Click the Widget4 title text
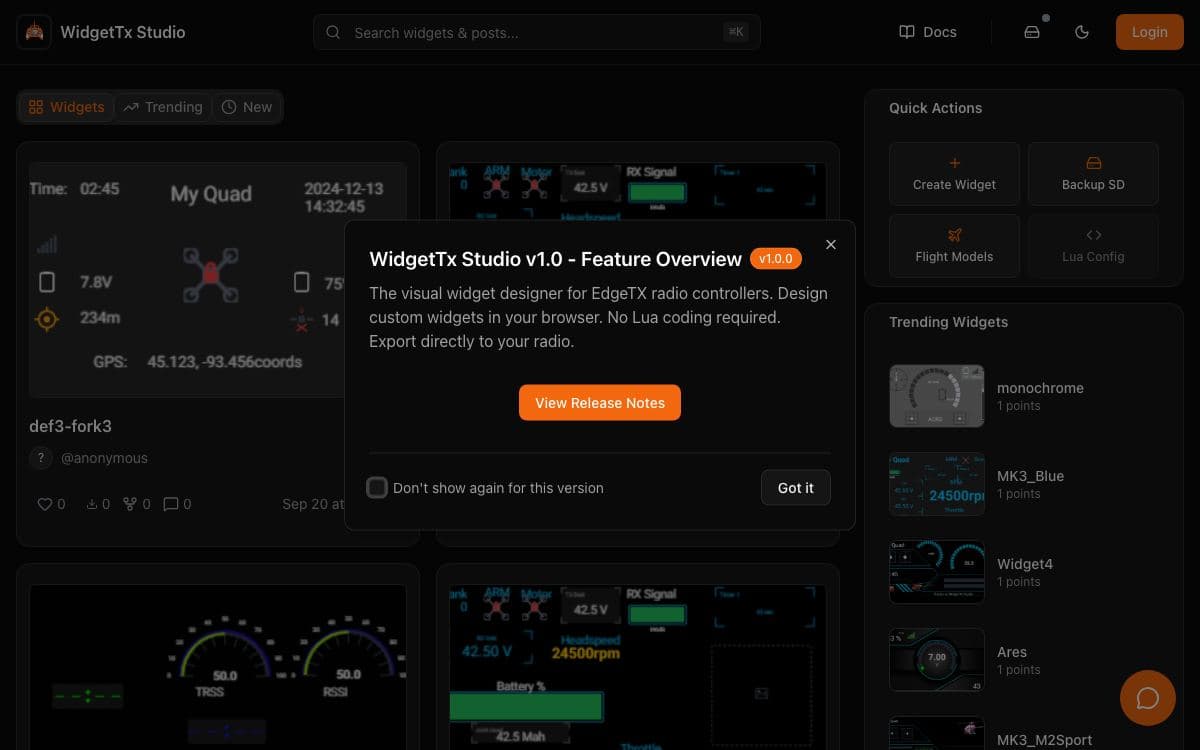This screenshot has height=750, width=1200. pos(1025,564)
